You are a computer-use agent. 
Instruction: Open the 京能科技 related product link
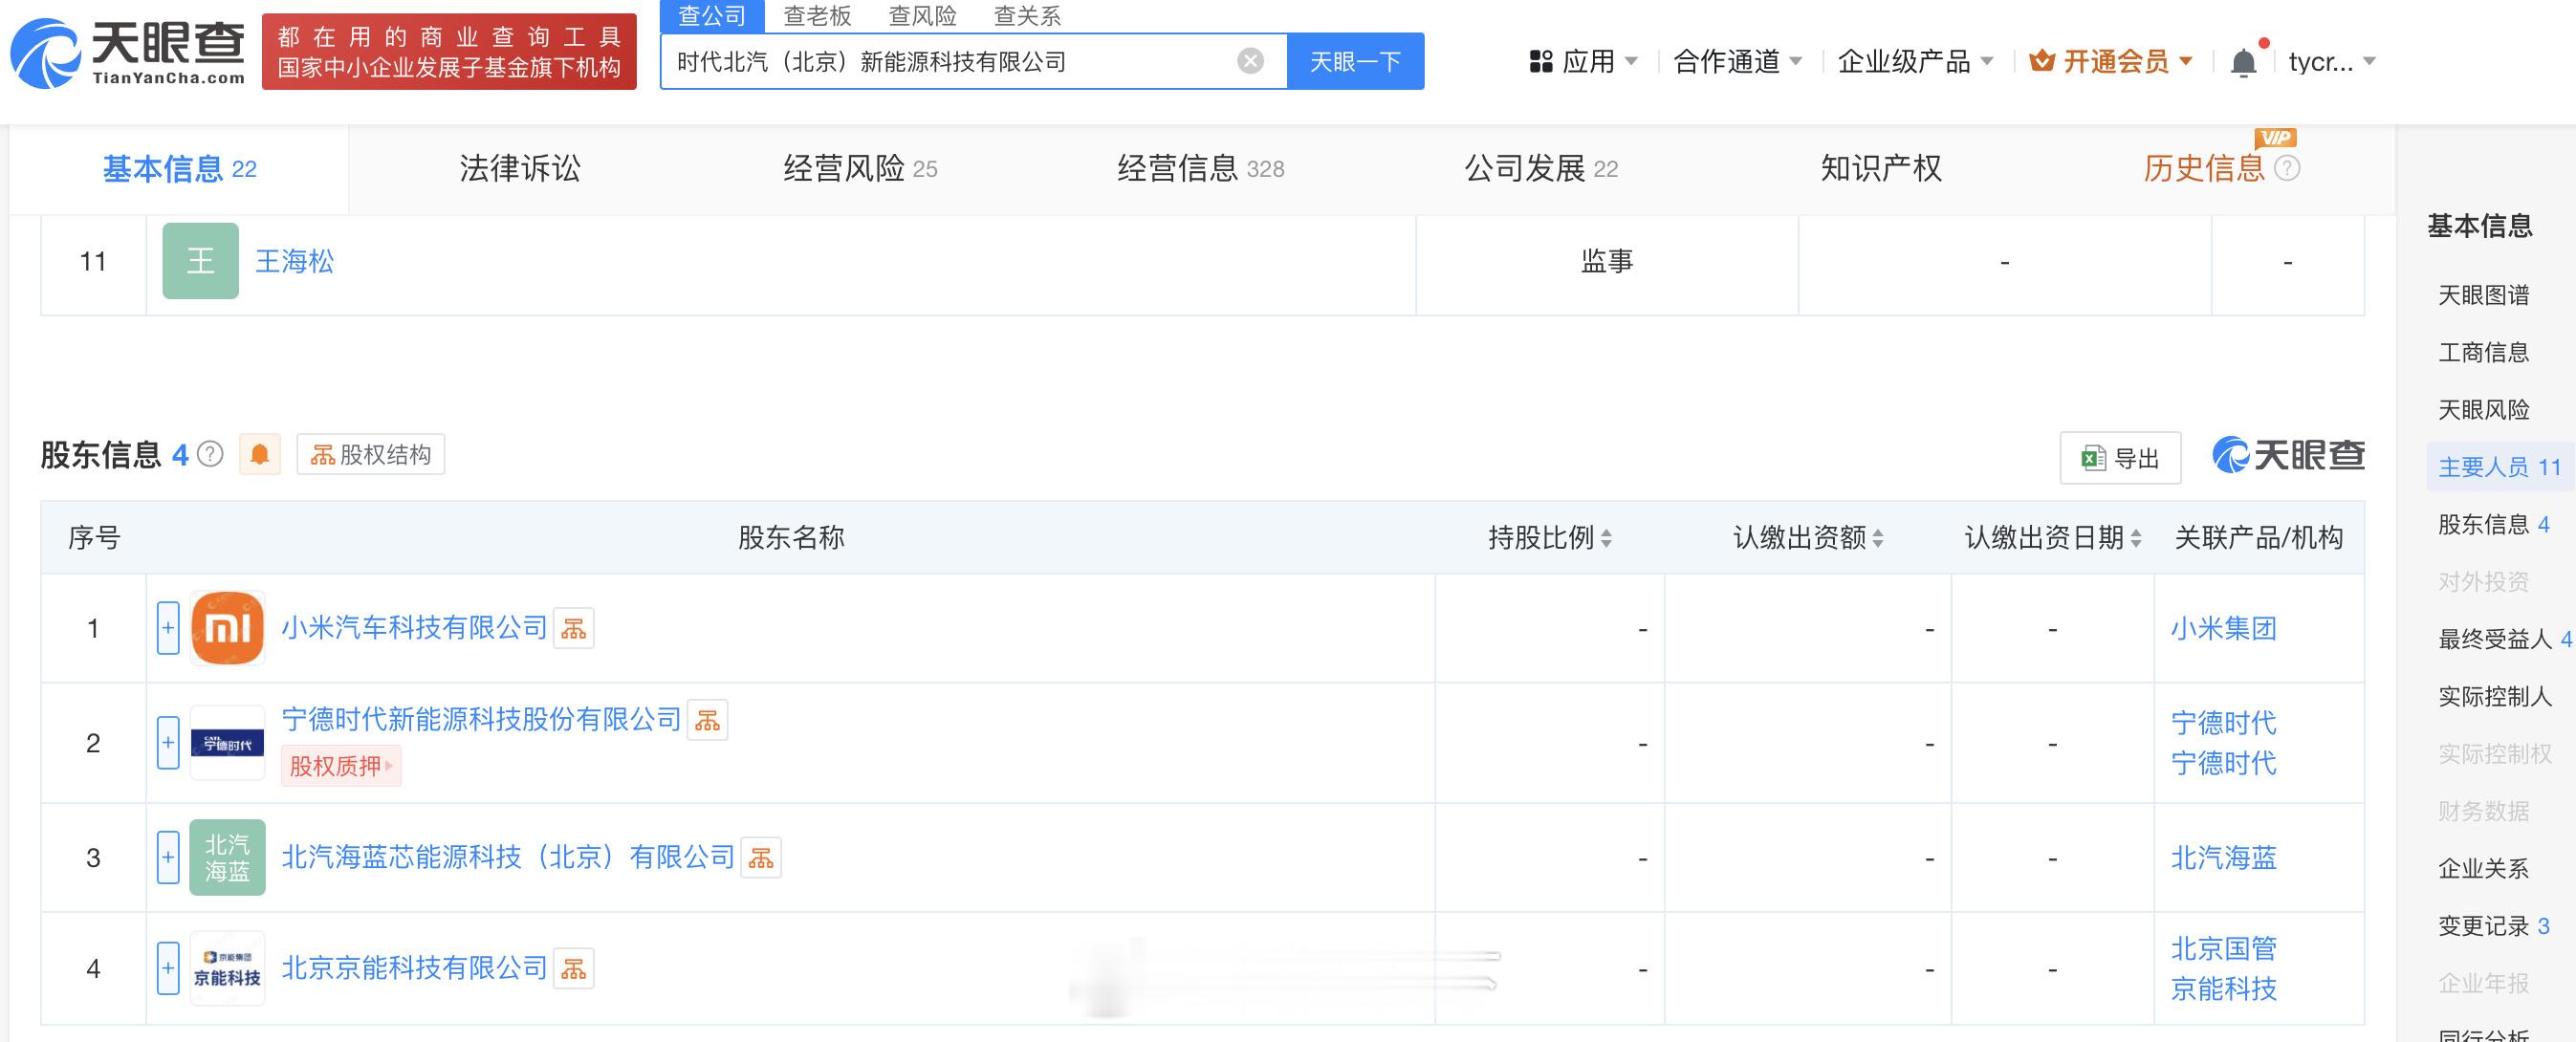pos(2223,989)
